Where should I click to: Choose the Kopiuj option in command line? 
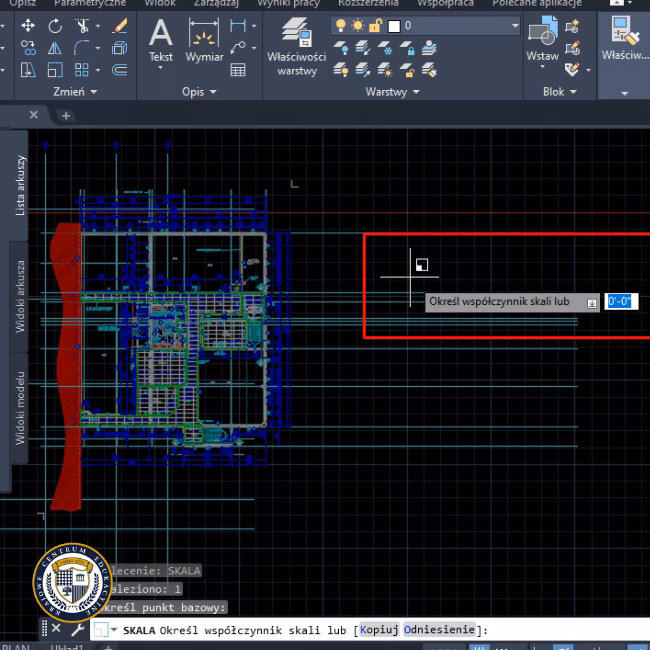point(379,630)
